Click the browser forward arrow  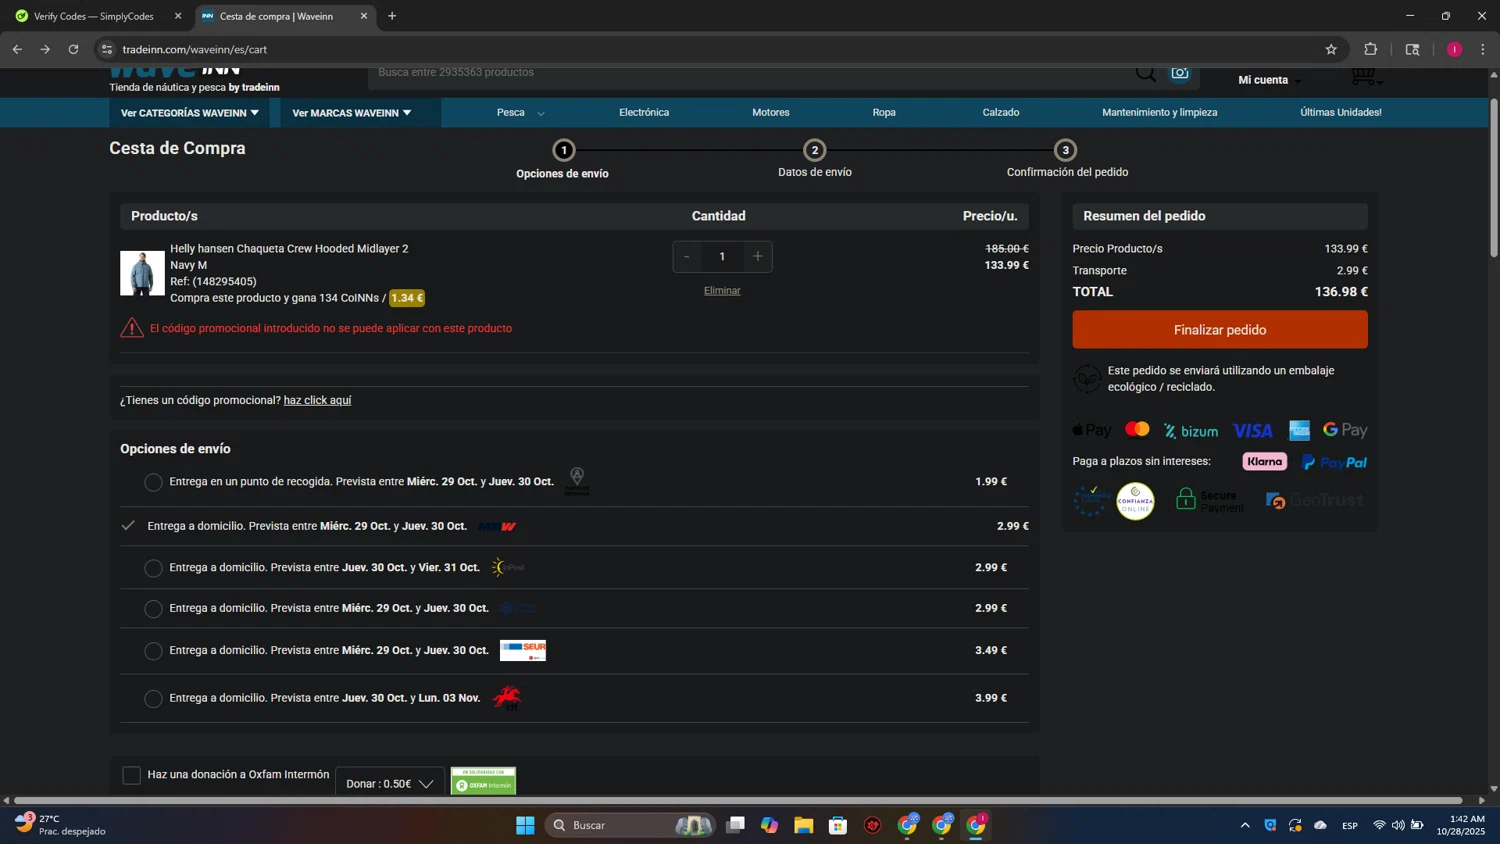click(45, 49)
